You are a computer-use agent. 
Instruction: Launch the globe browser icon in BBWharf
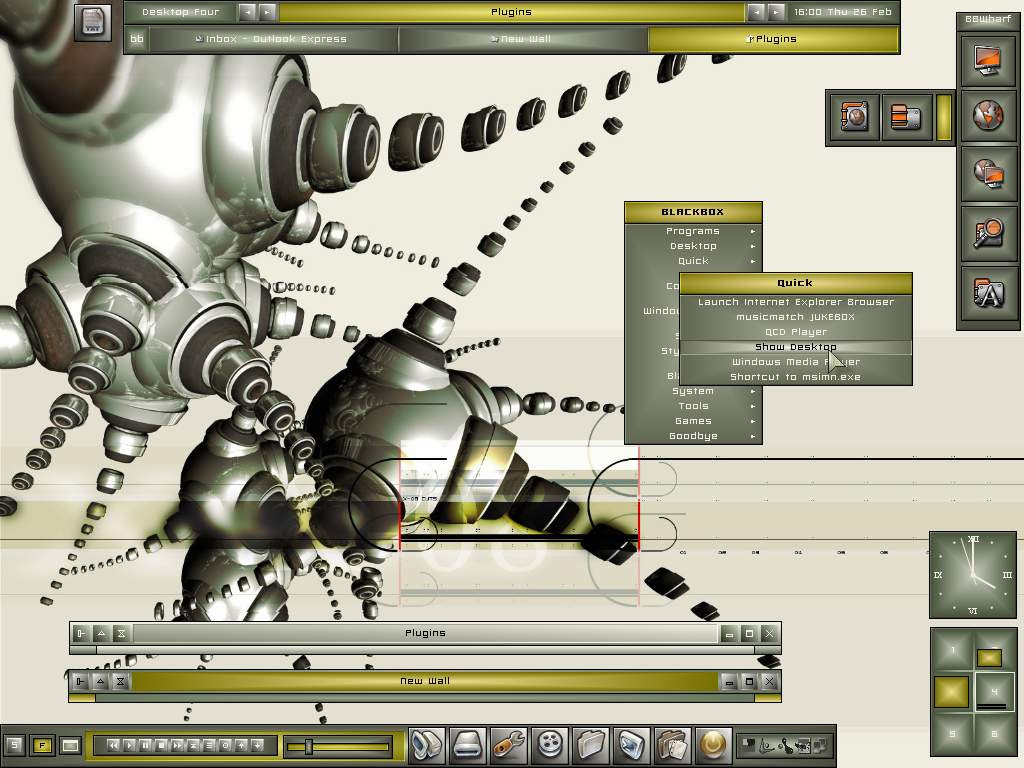(x=988, y=116)
